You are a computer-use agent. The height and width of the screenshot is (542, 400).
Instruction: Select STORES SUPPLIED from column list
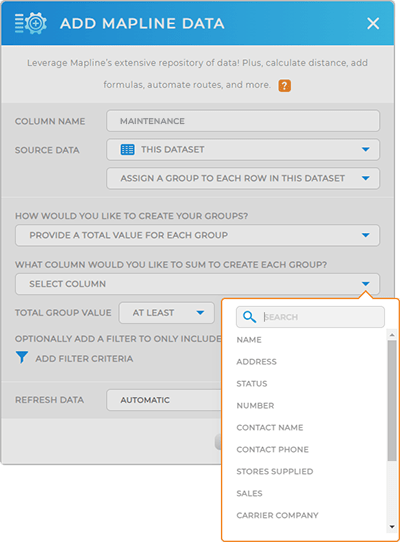click(275, 471)
